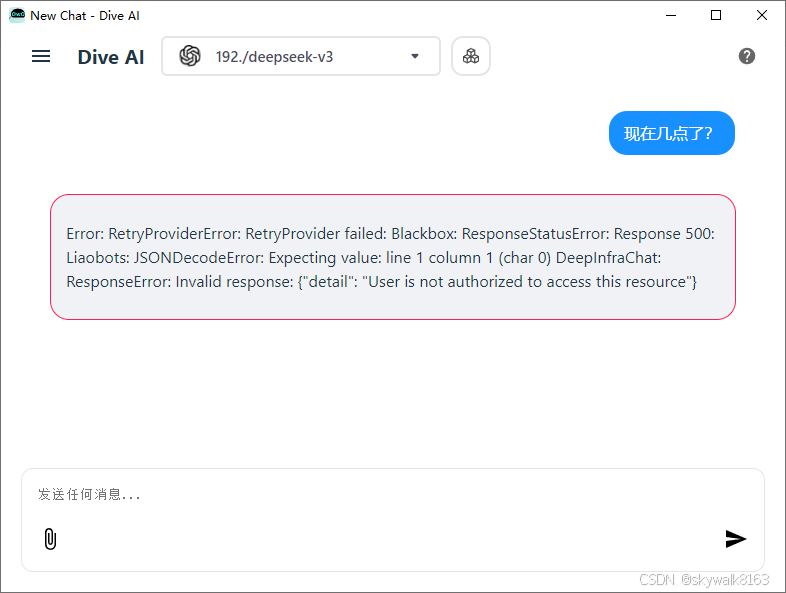Open the hamburger sidebar menu
The width and height of the screenshot is (786, 593).
(x=41, y=56)
